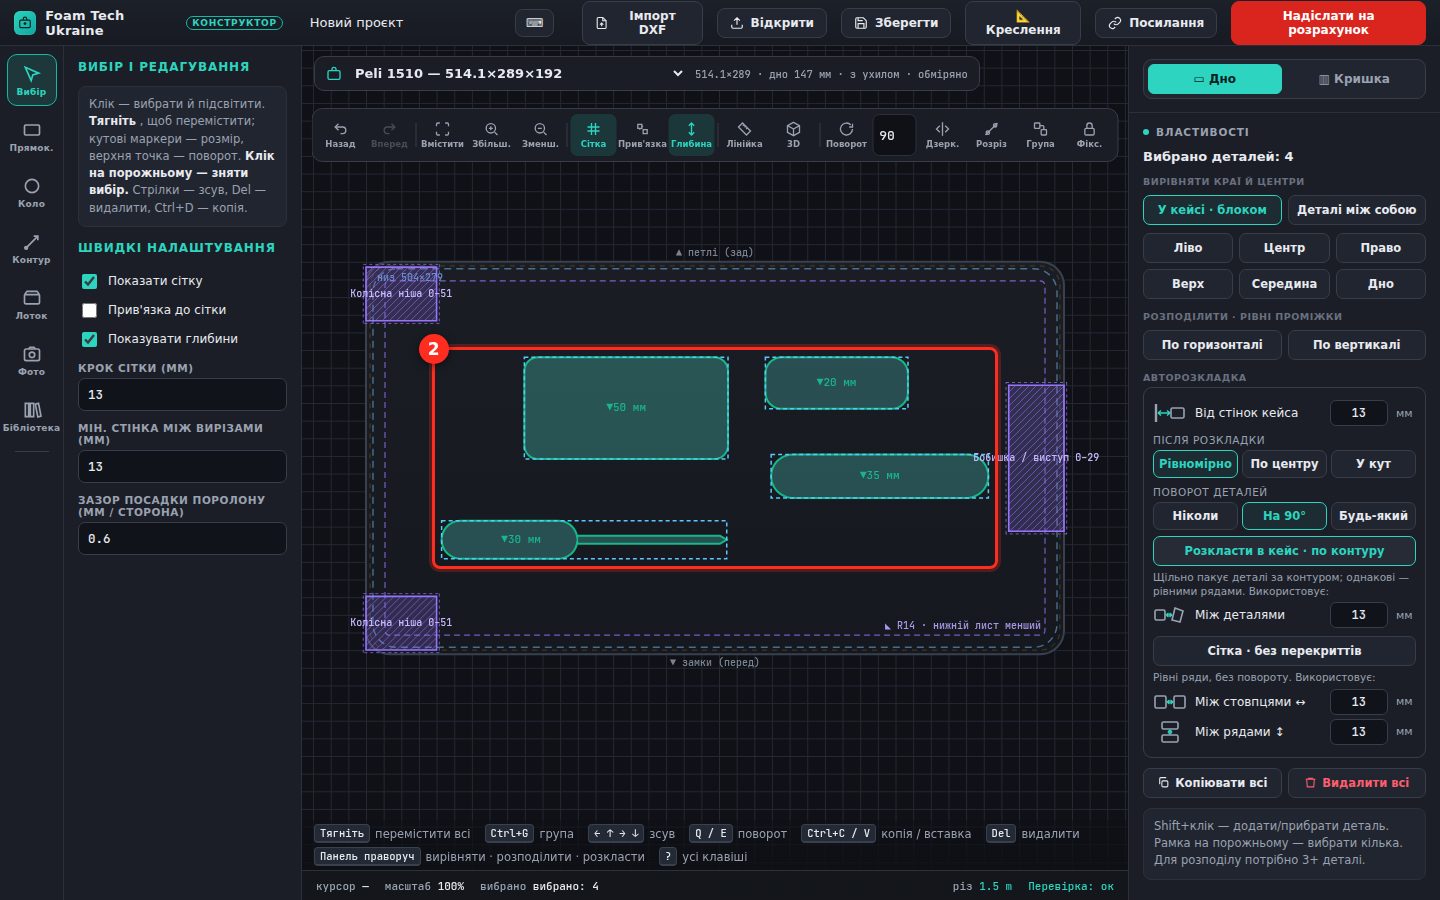Activate the Лінійка ruler tool

point(744,135)
